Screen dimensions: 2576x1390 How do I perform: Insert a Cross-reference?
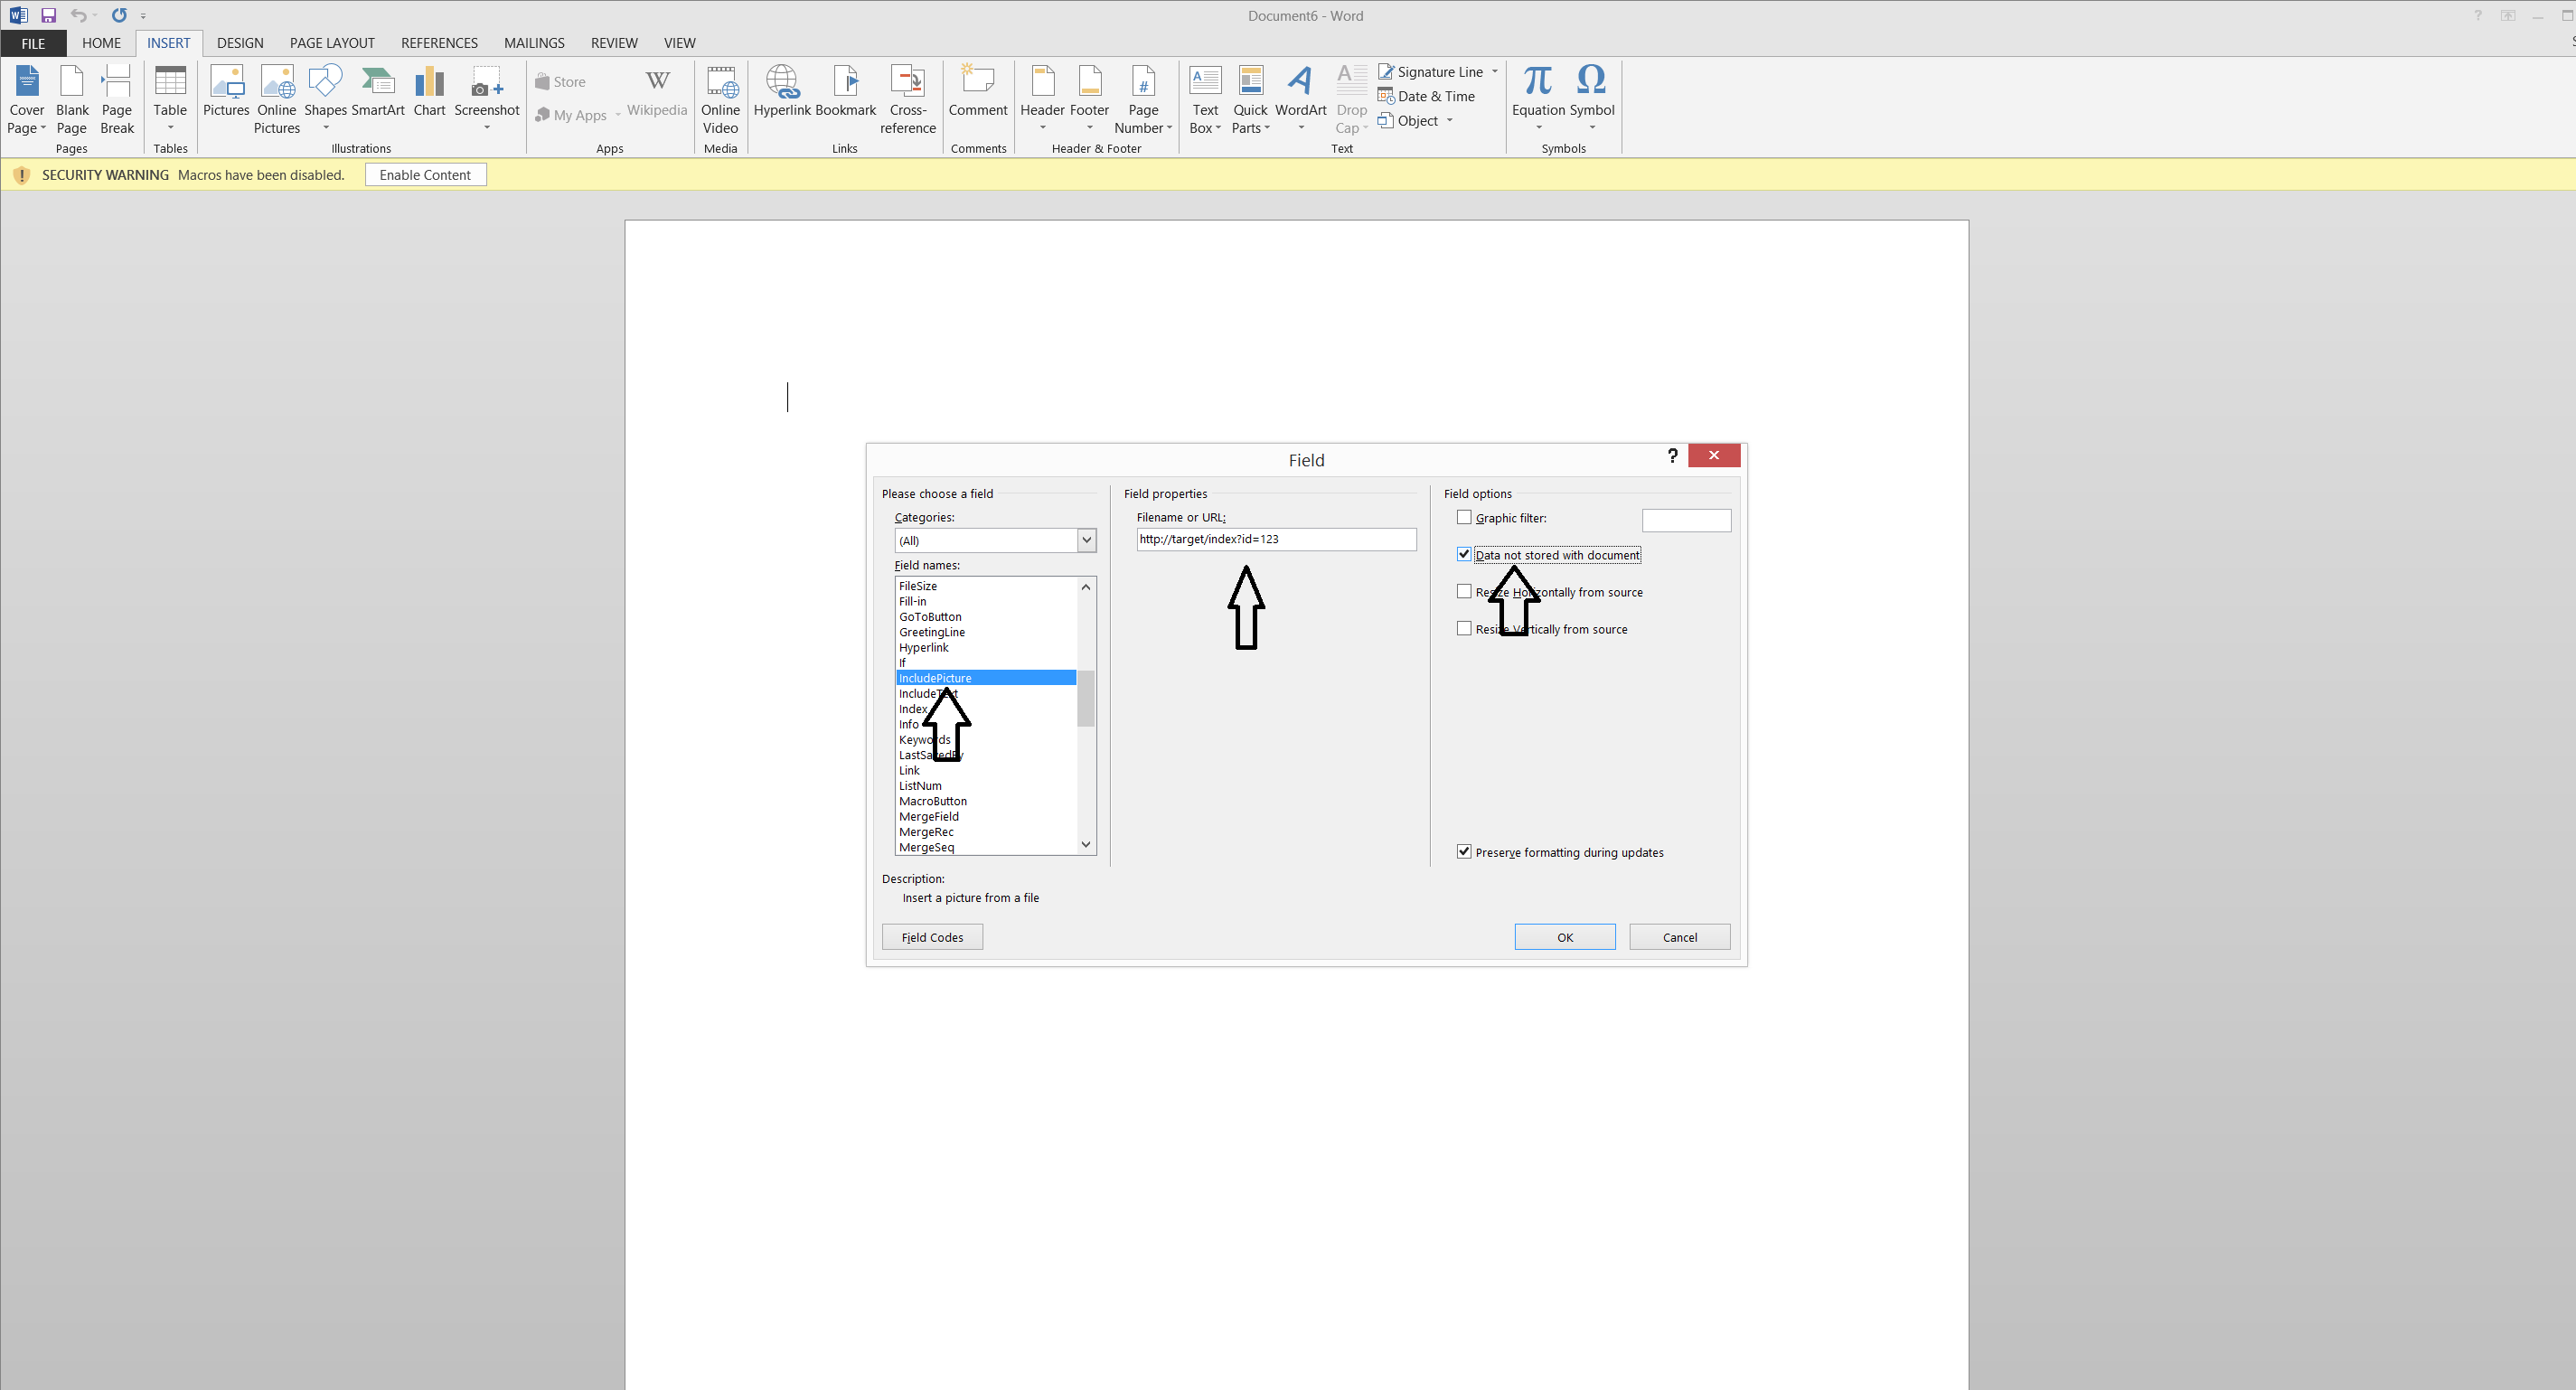coord(908,99)
